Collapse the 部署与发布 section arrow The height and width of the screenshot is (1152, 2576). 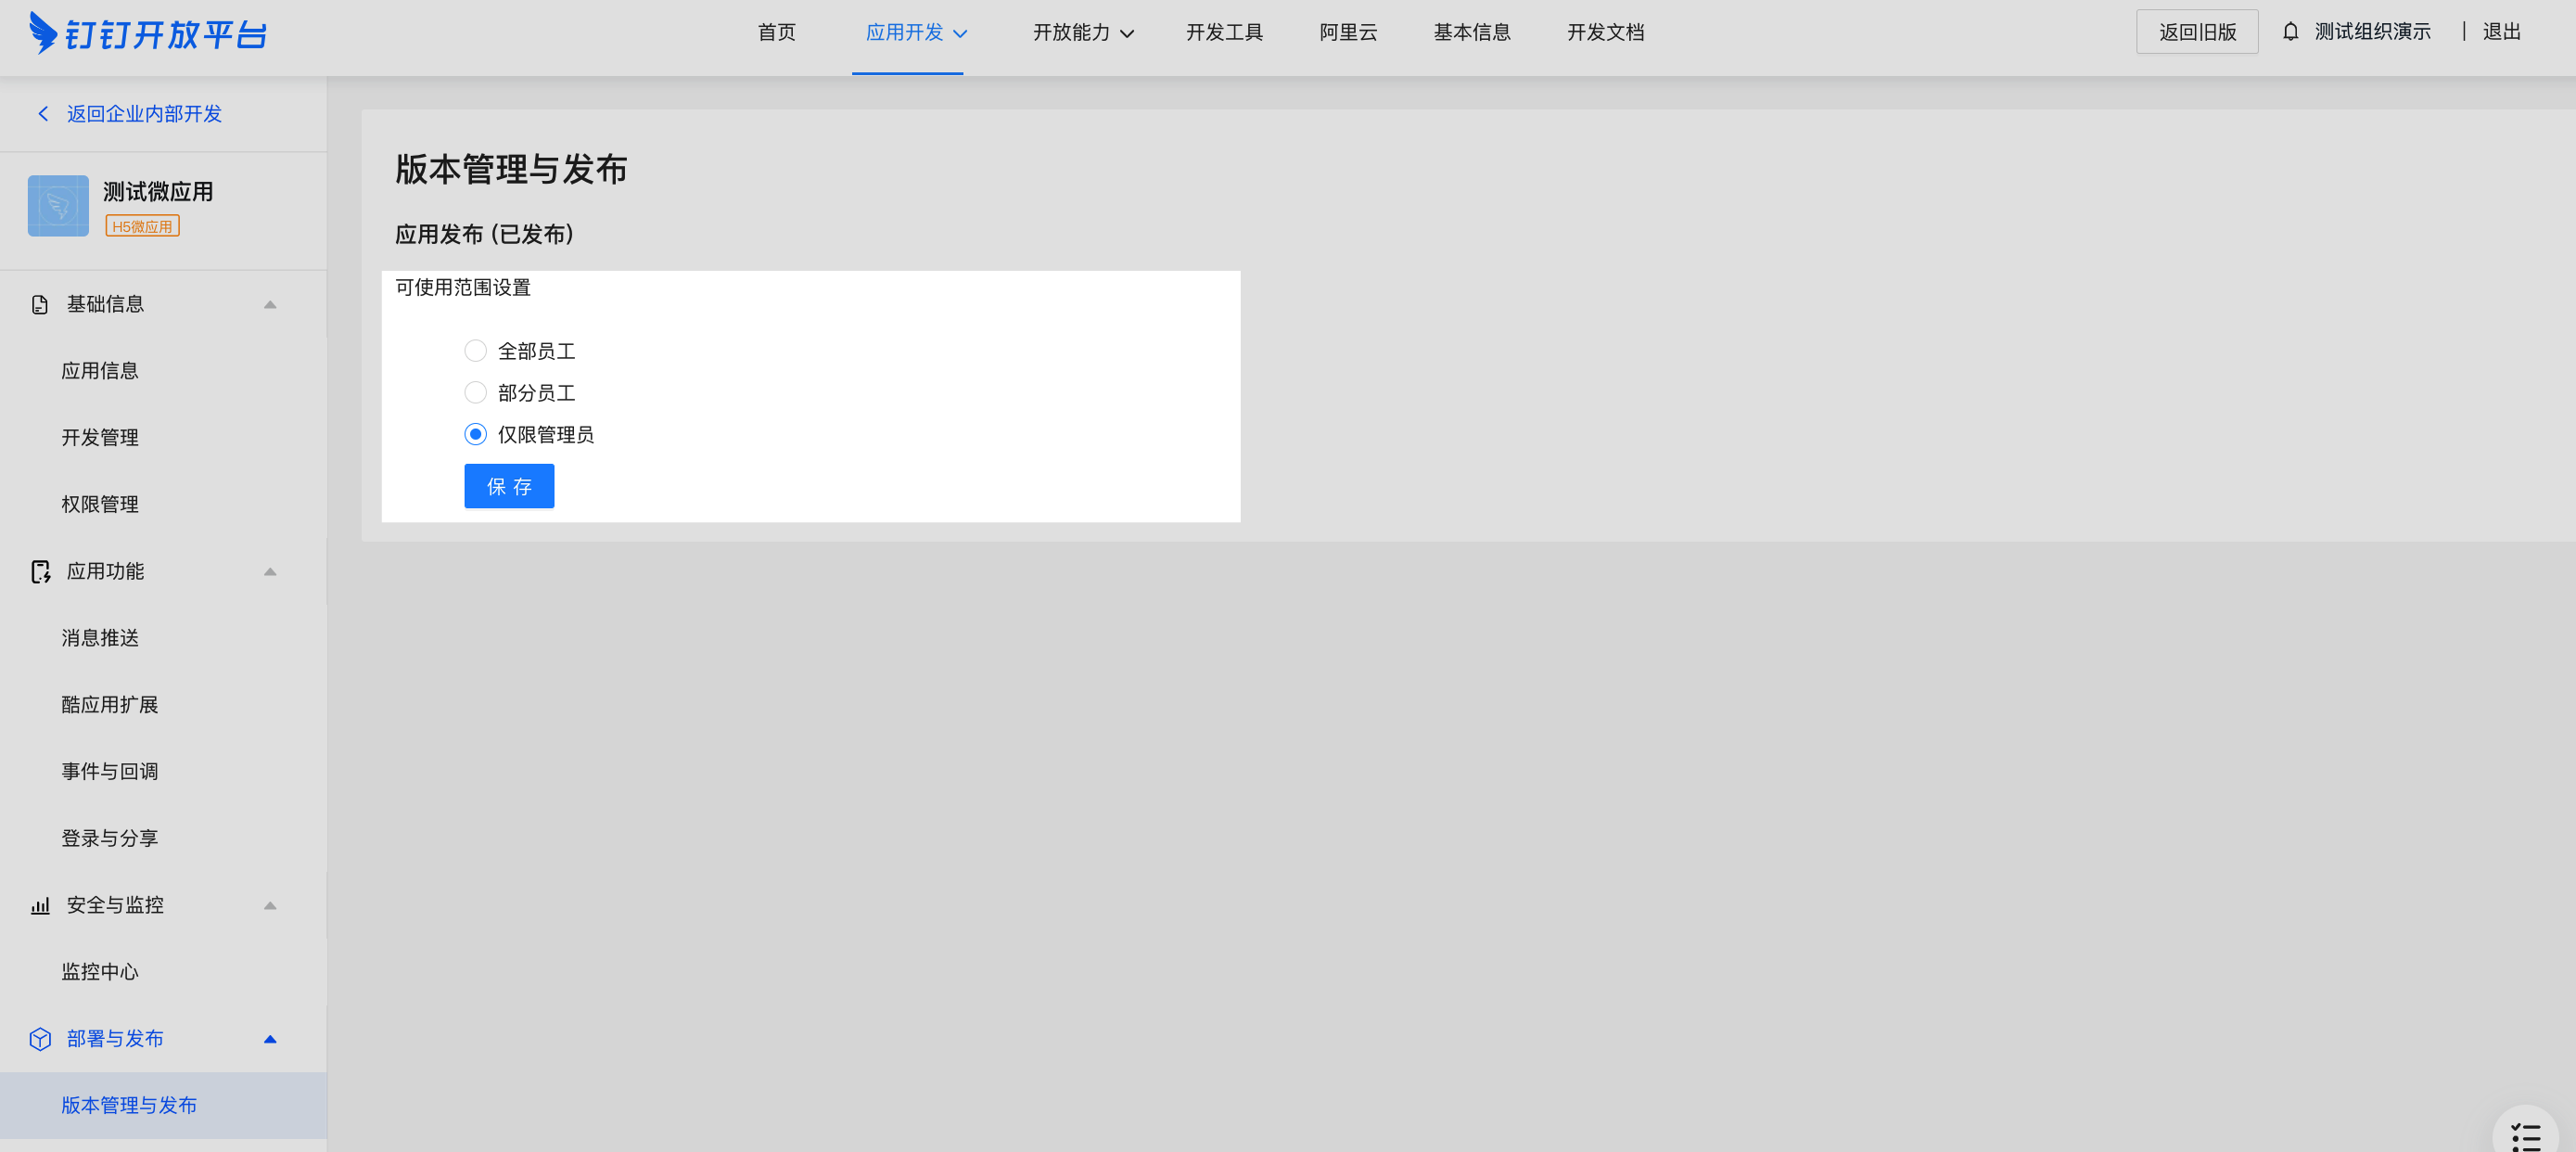270,1039
